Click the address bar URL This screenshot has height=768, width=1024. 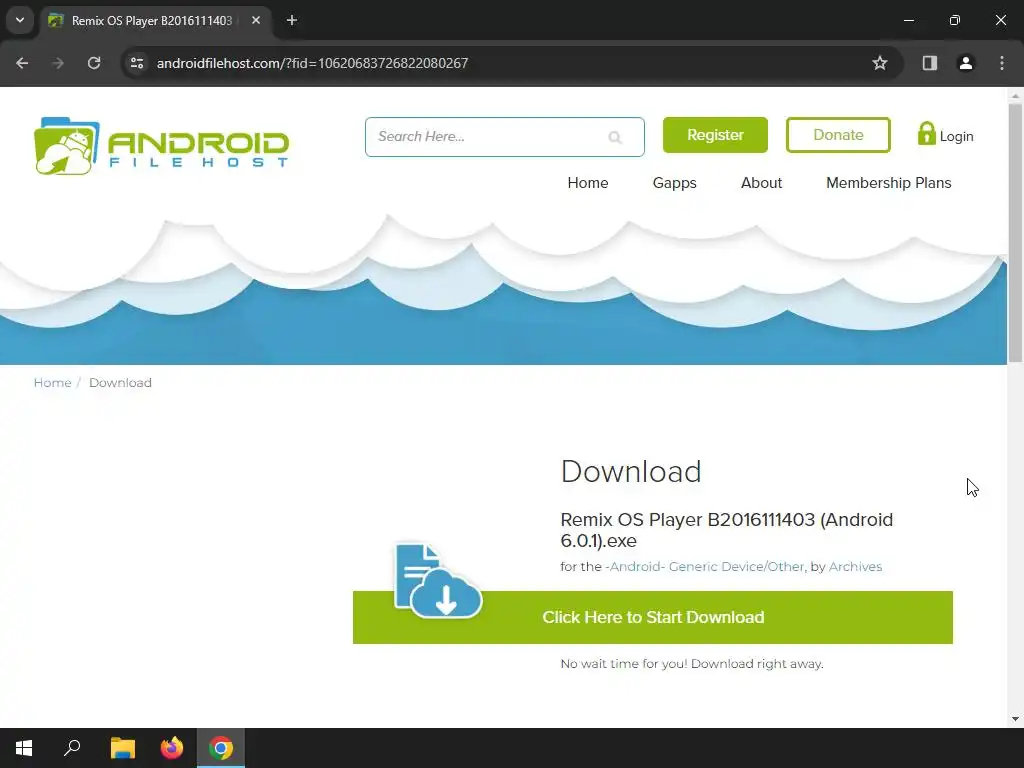312,63
